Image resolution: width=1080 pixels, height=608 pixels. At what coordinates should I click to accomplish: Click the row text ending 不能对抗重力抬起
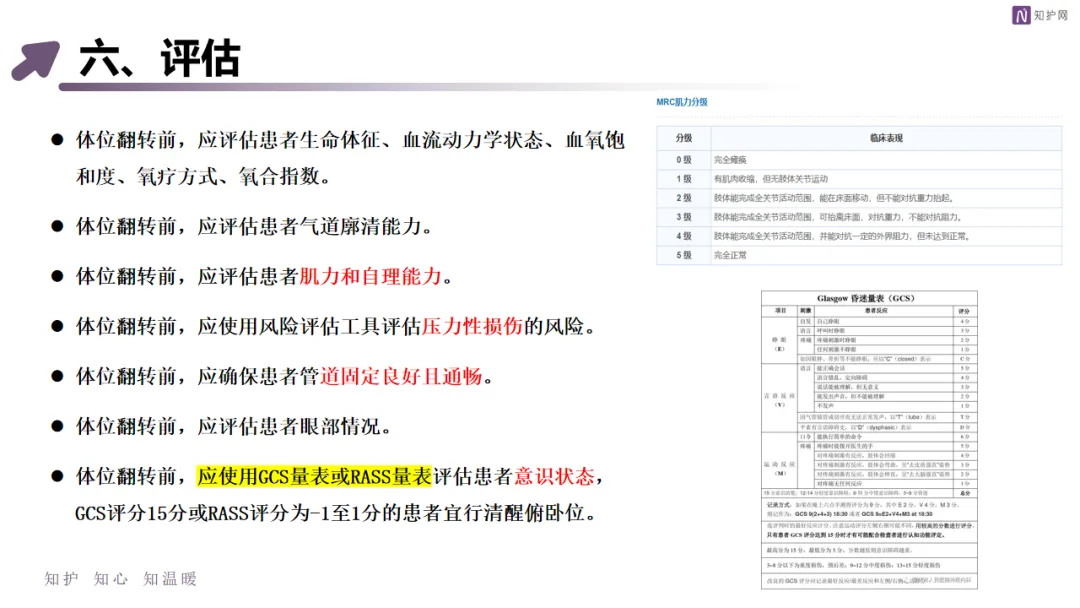click(x=834, y=198)
